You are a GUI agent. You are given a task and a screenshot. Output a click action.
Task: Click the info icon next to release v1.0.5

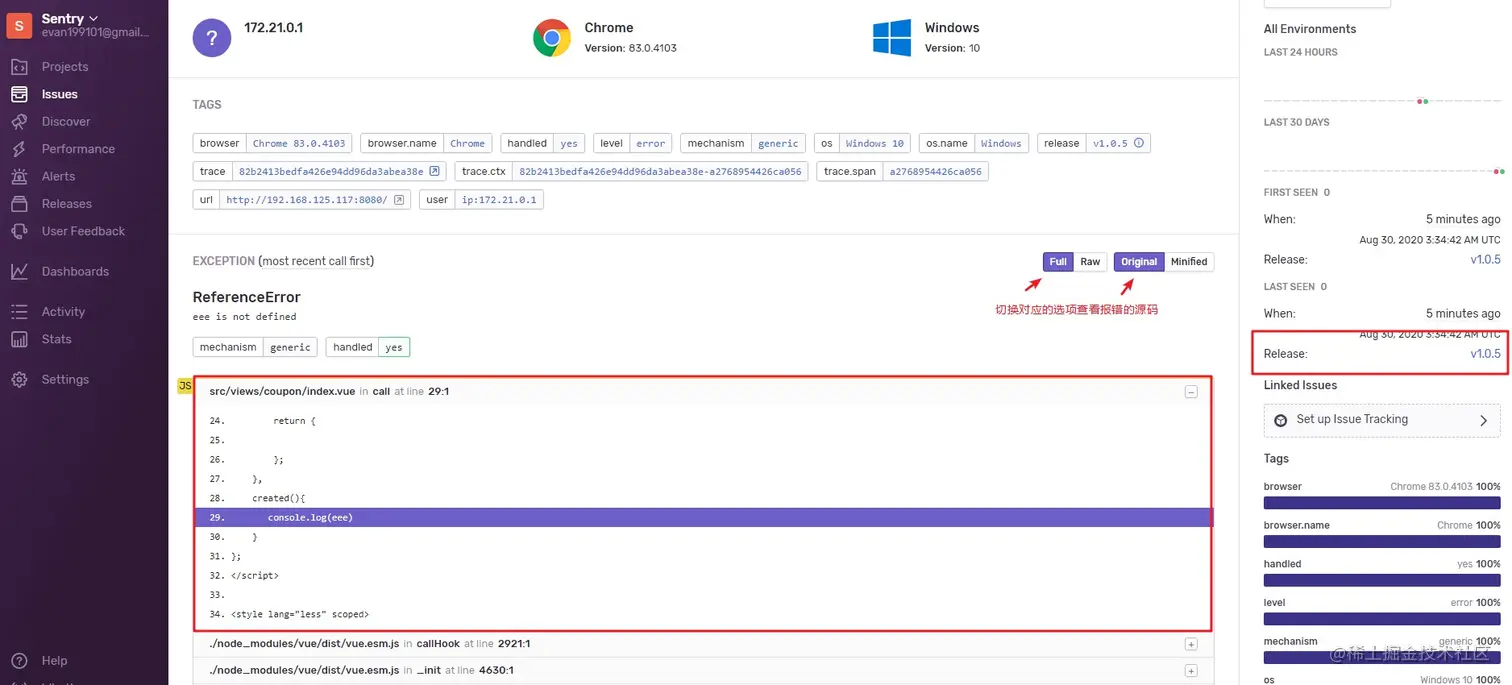pyautogui.click(x=1139, y=143)
